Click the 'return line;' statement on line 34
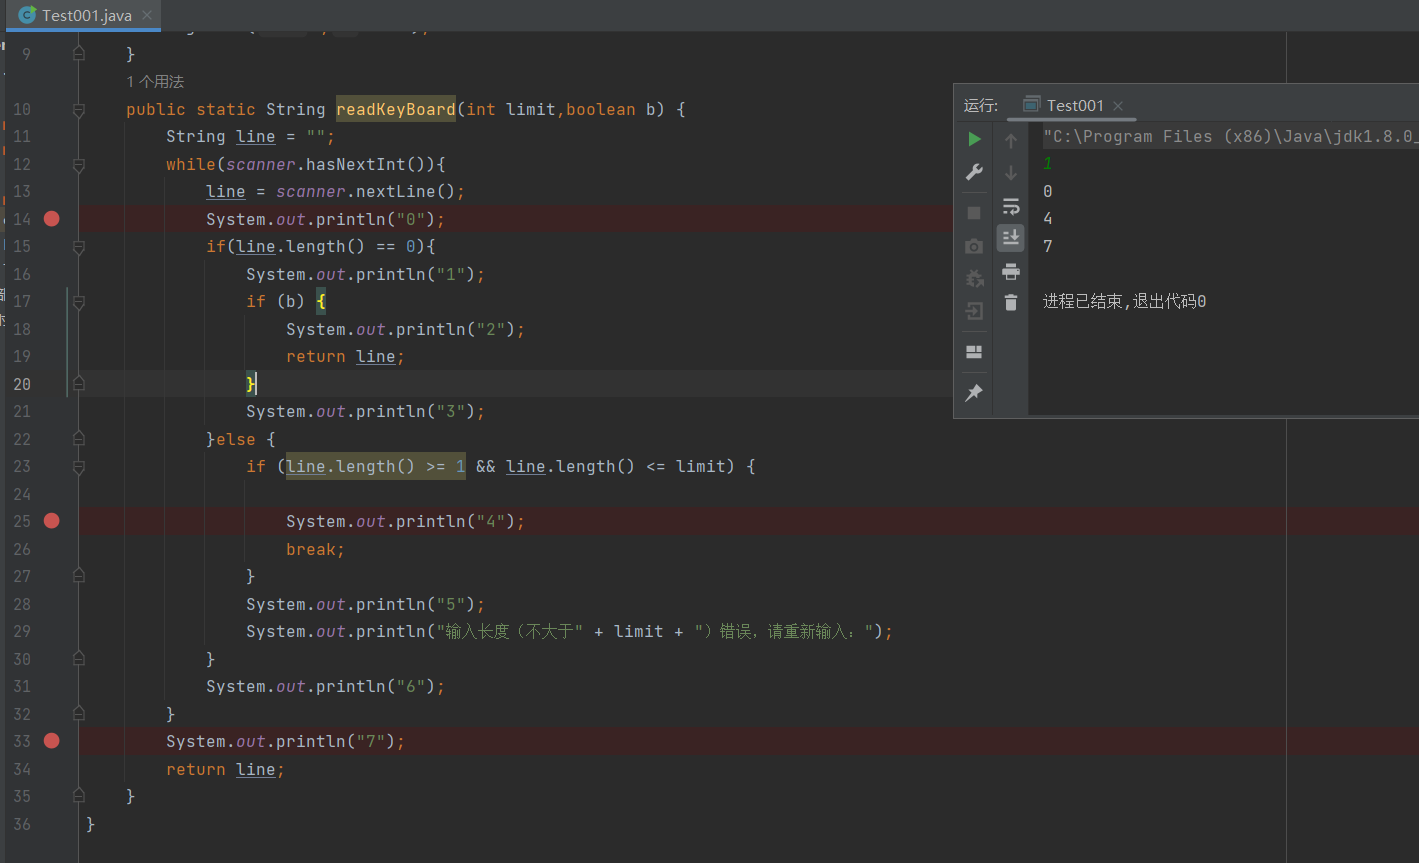Viewport: 1419px width, 863px height. pyautogui.click(x=225, y=769)
